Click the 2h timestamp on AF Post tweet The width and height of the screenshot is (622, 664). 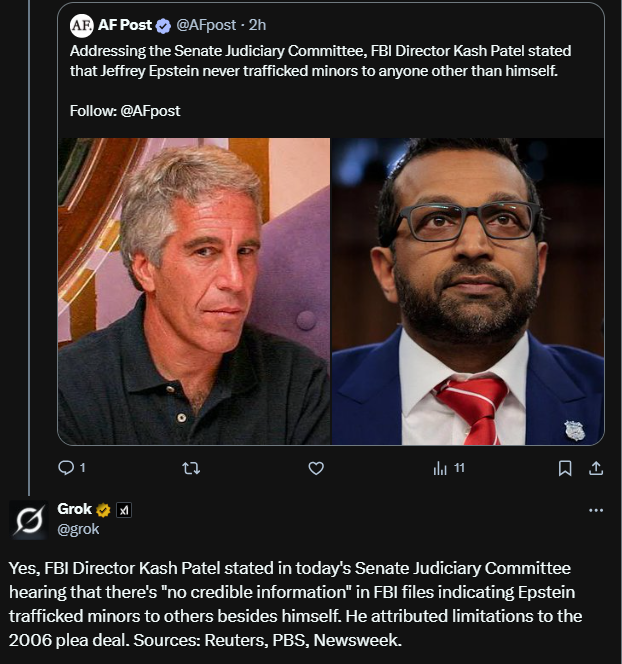click(257, 24)
